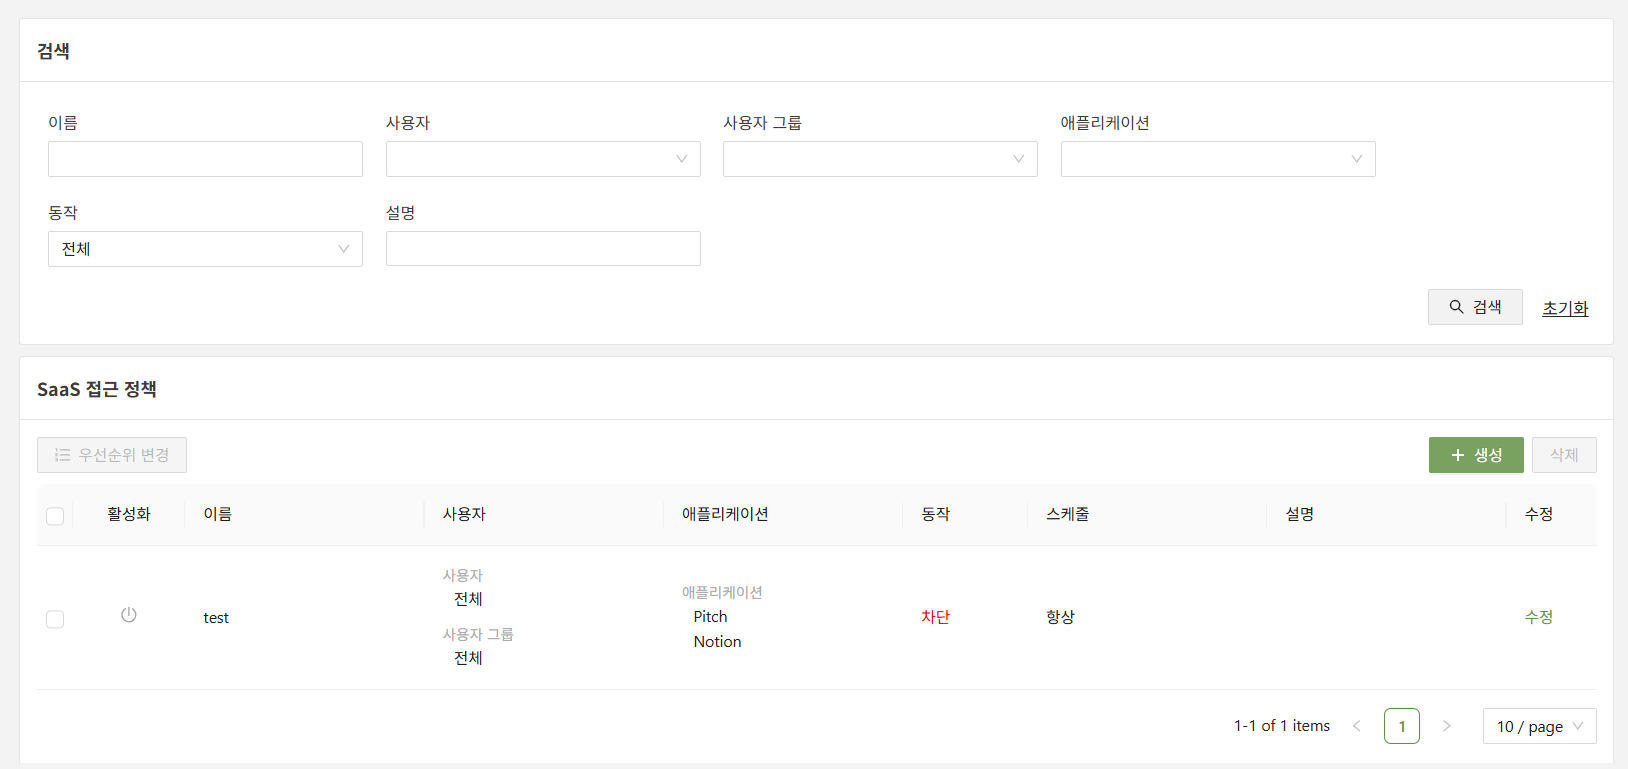Click the 초기화 reset link
This screenshot has width=1628, height=769.
coord(1564,308)
